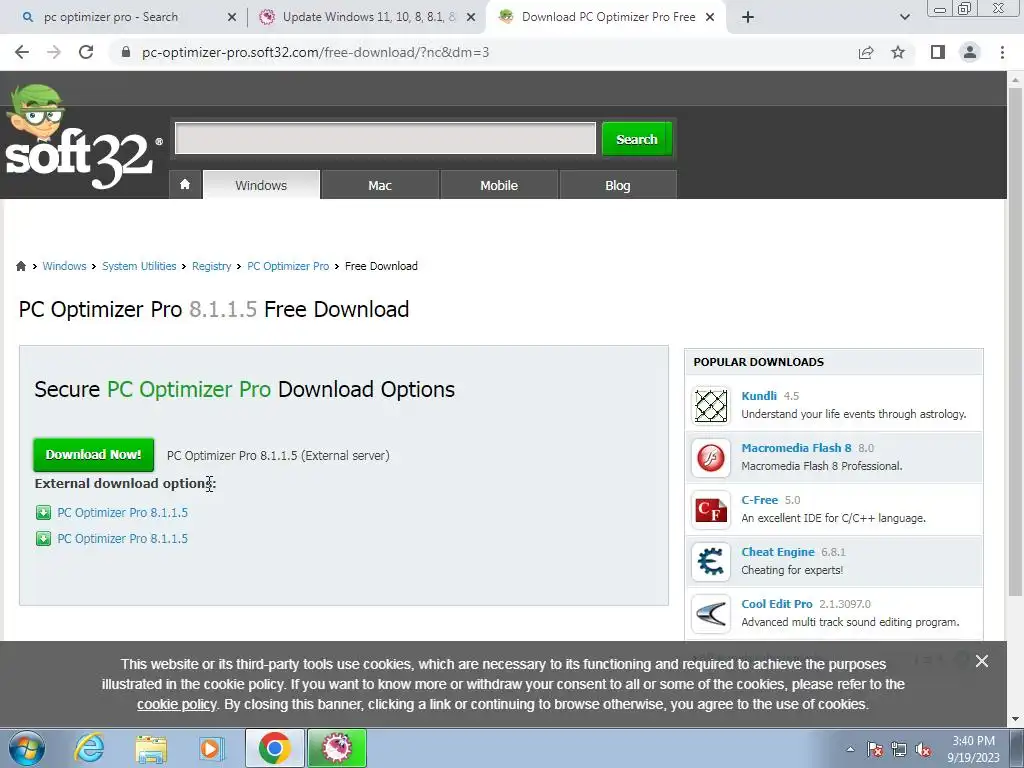This screenshot has height=768, width=1024.
Task: Close the 'pc optimizer pro - Search' tab
Action: (x=232, y=18)
